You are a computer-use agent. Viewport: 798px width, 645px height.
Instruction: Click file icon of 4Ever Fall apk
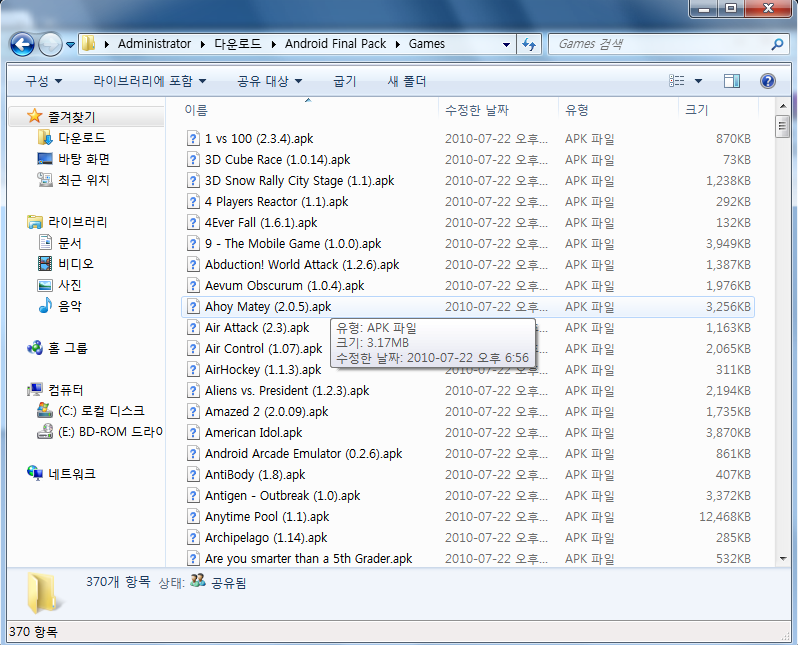coord(193,222)
